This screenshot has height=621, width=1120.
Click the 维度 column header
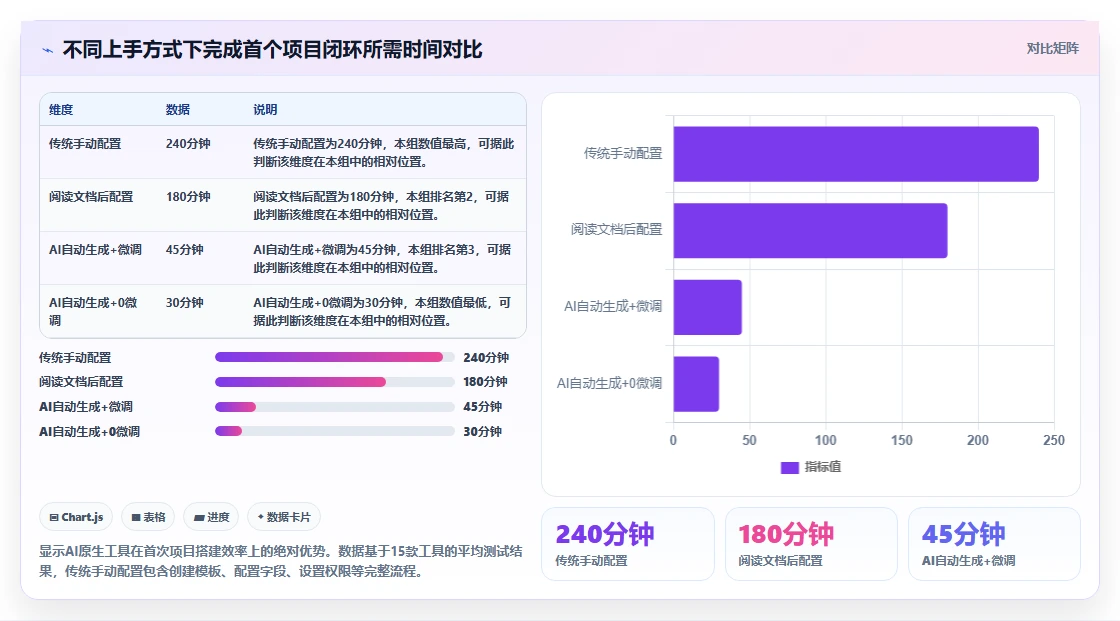[61, 109]
